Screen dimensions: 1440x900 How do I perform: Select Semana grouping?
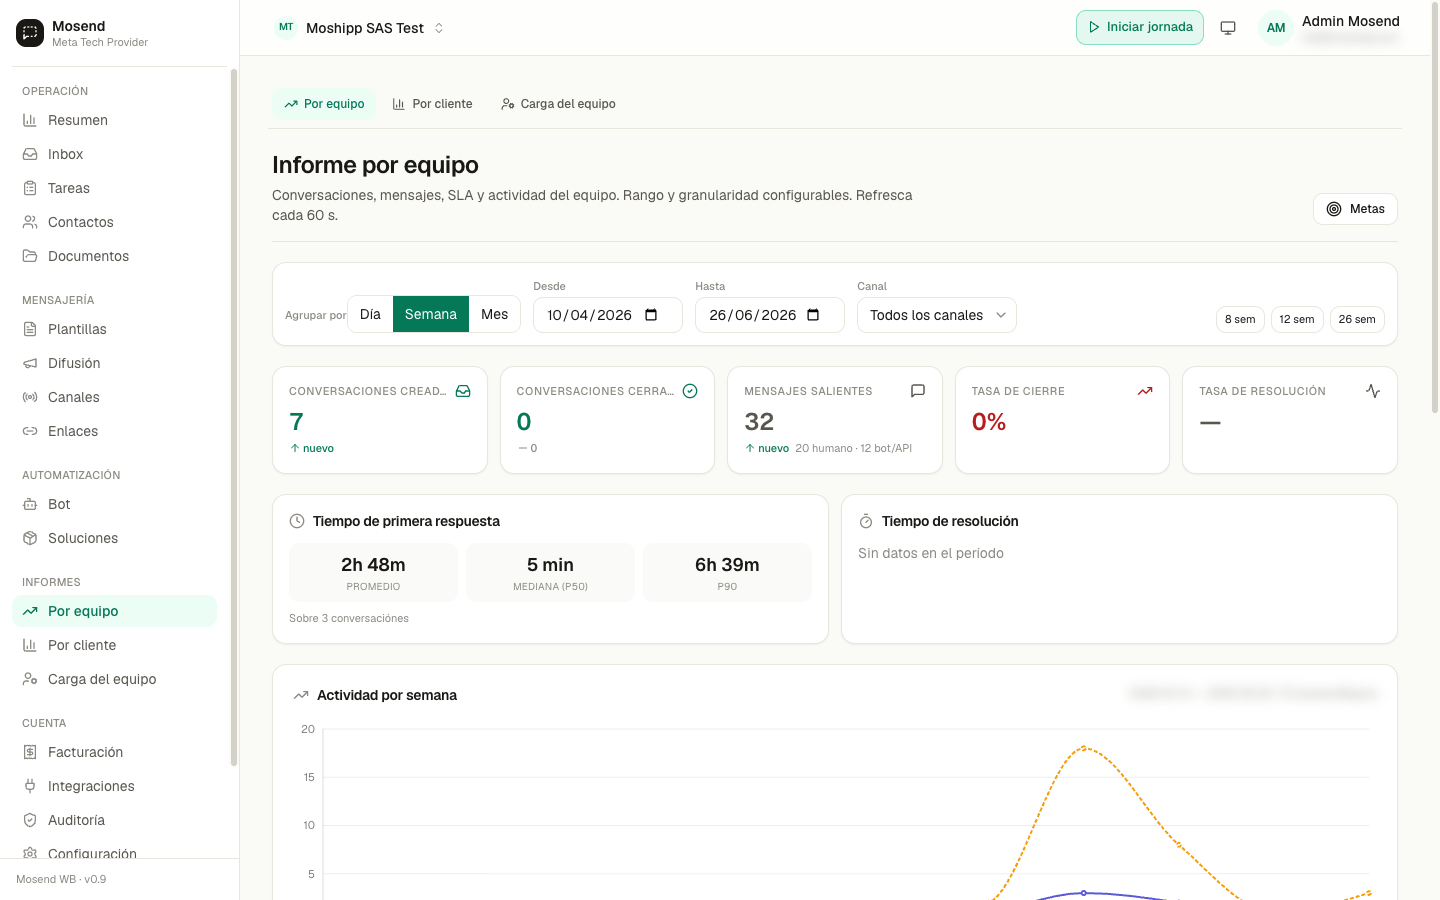(x=431, y=314)
